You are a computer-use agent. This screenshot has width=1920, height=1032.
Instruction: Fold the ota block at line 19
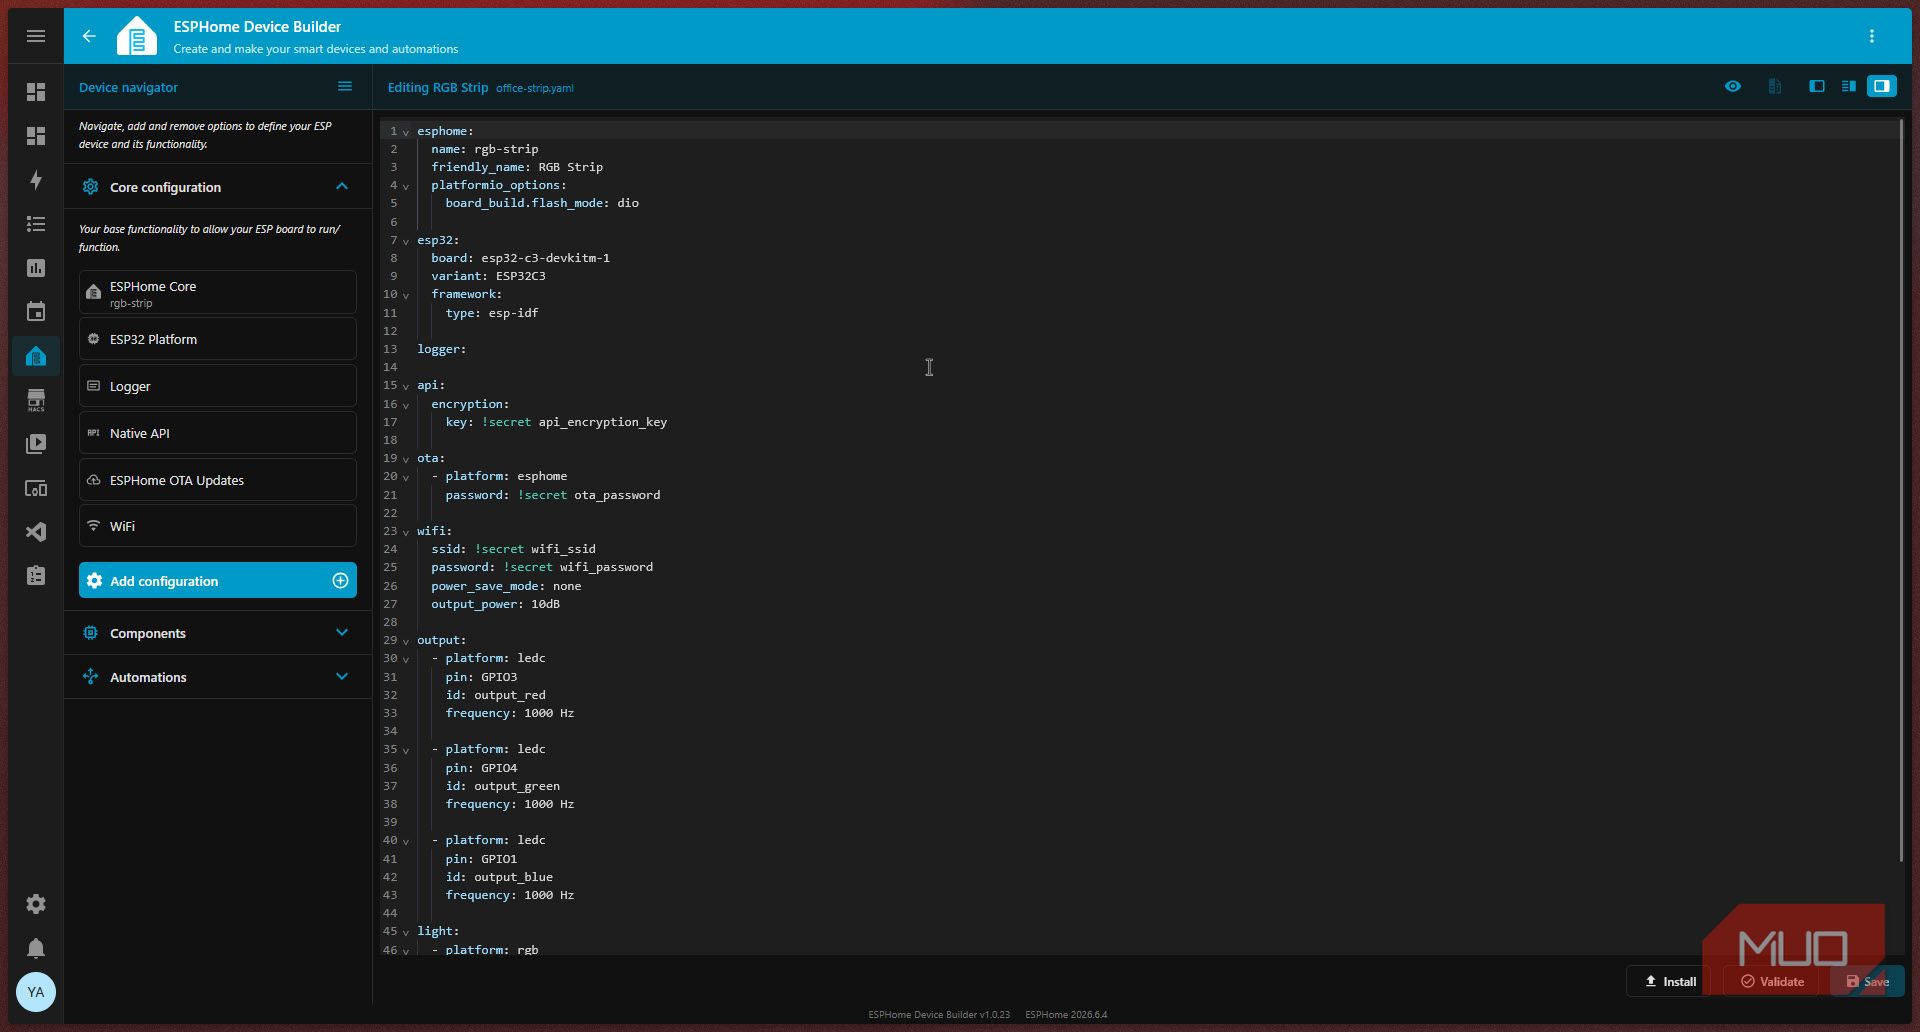click(x=406, y=459)
